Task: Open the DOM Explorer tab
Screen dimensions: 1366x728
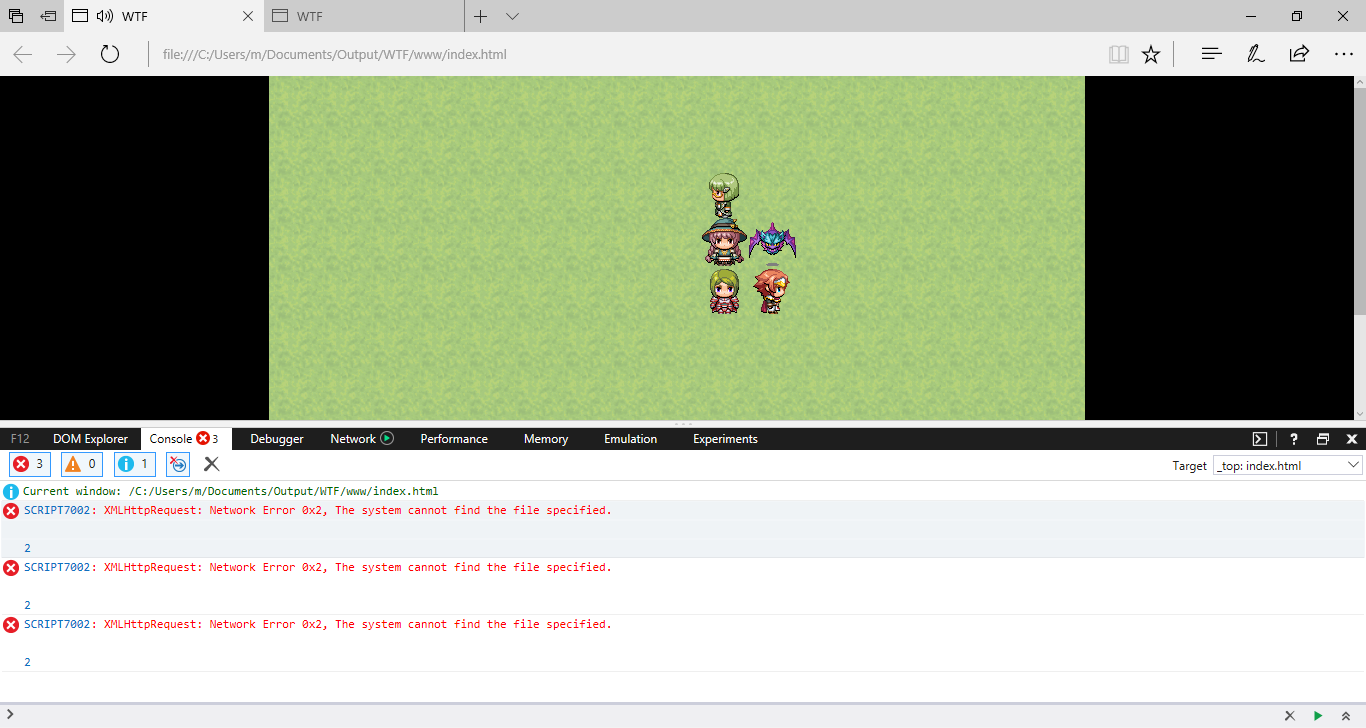Action: tap(91, 439)
